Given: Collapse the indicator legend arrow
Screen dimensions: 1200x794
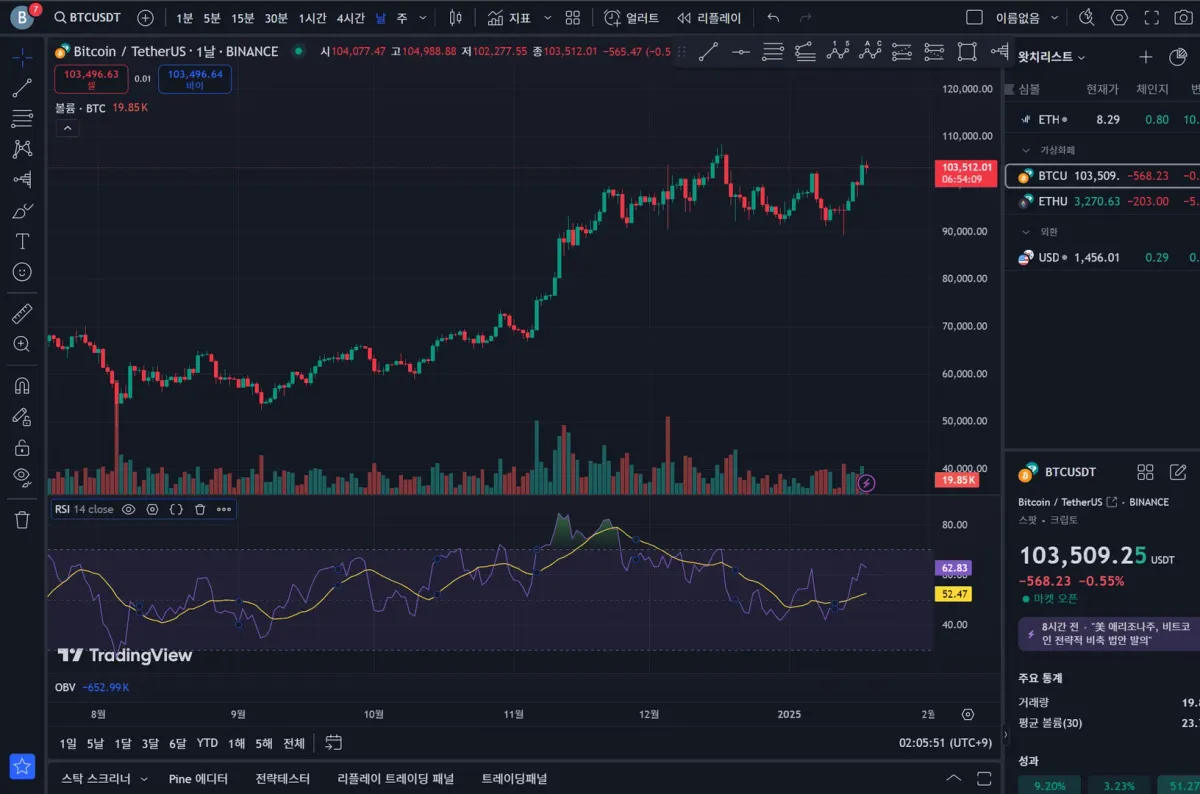Looking at the screenshot, I should (67, 128).
